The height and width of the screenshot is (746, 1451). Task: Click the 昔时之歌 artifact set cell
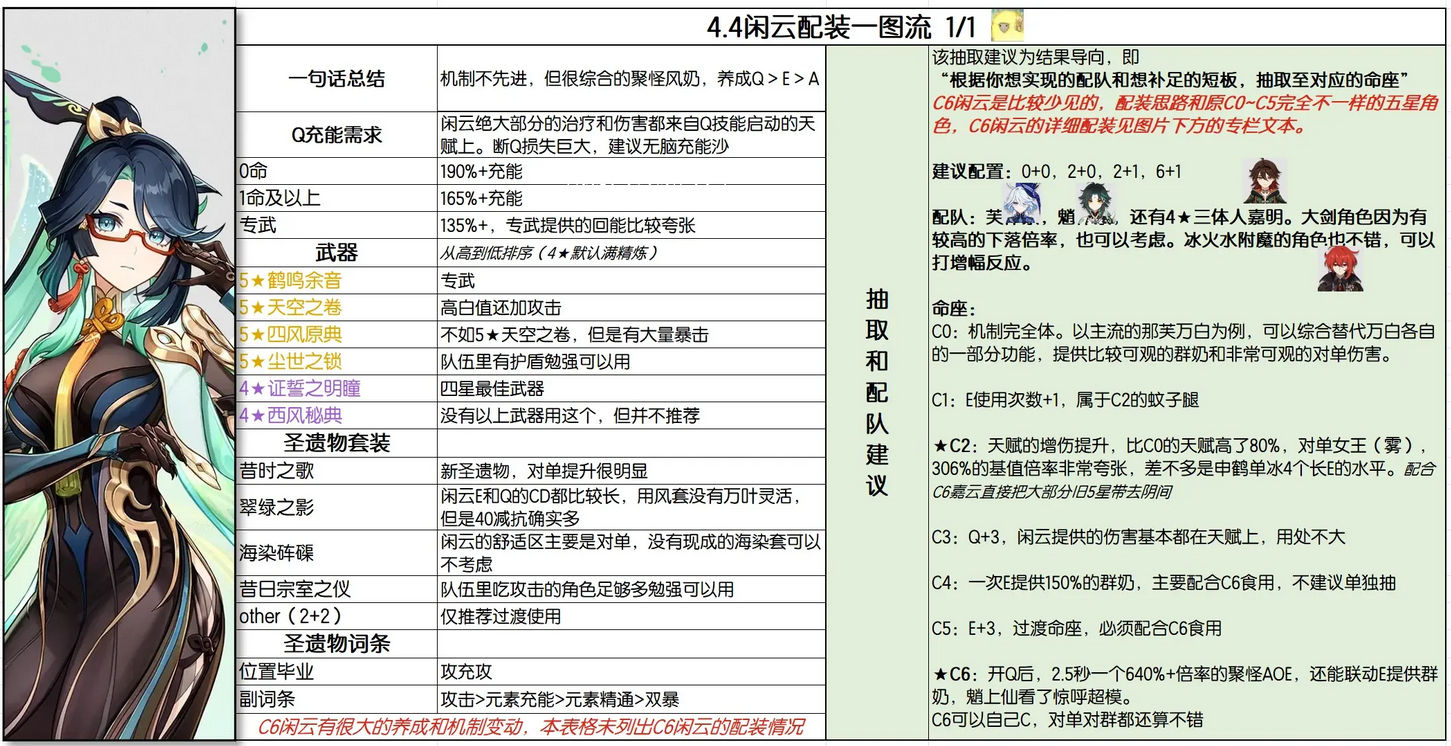pos(336,470)
